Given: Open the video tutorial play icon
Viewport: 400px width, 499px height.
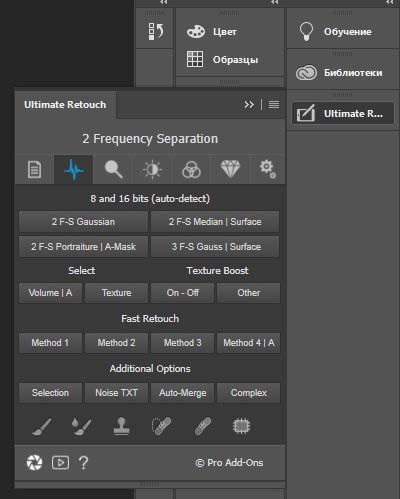Looking at the screenshot, I should pyautogui.click(x=60, y=463).
